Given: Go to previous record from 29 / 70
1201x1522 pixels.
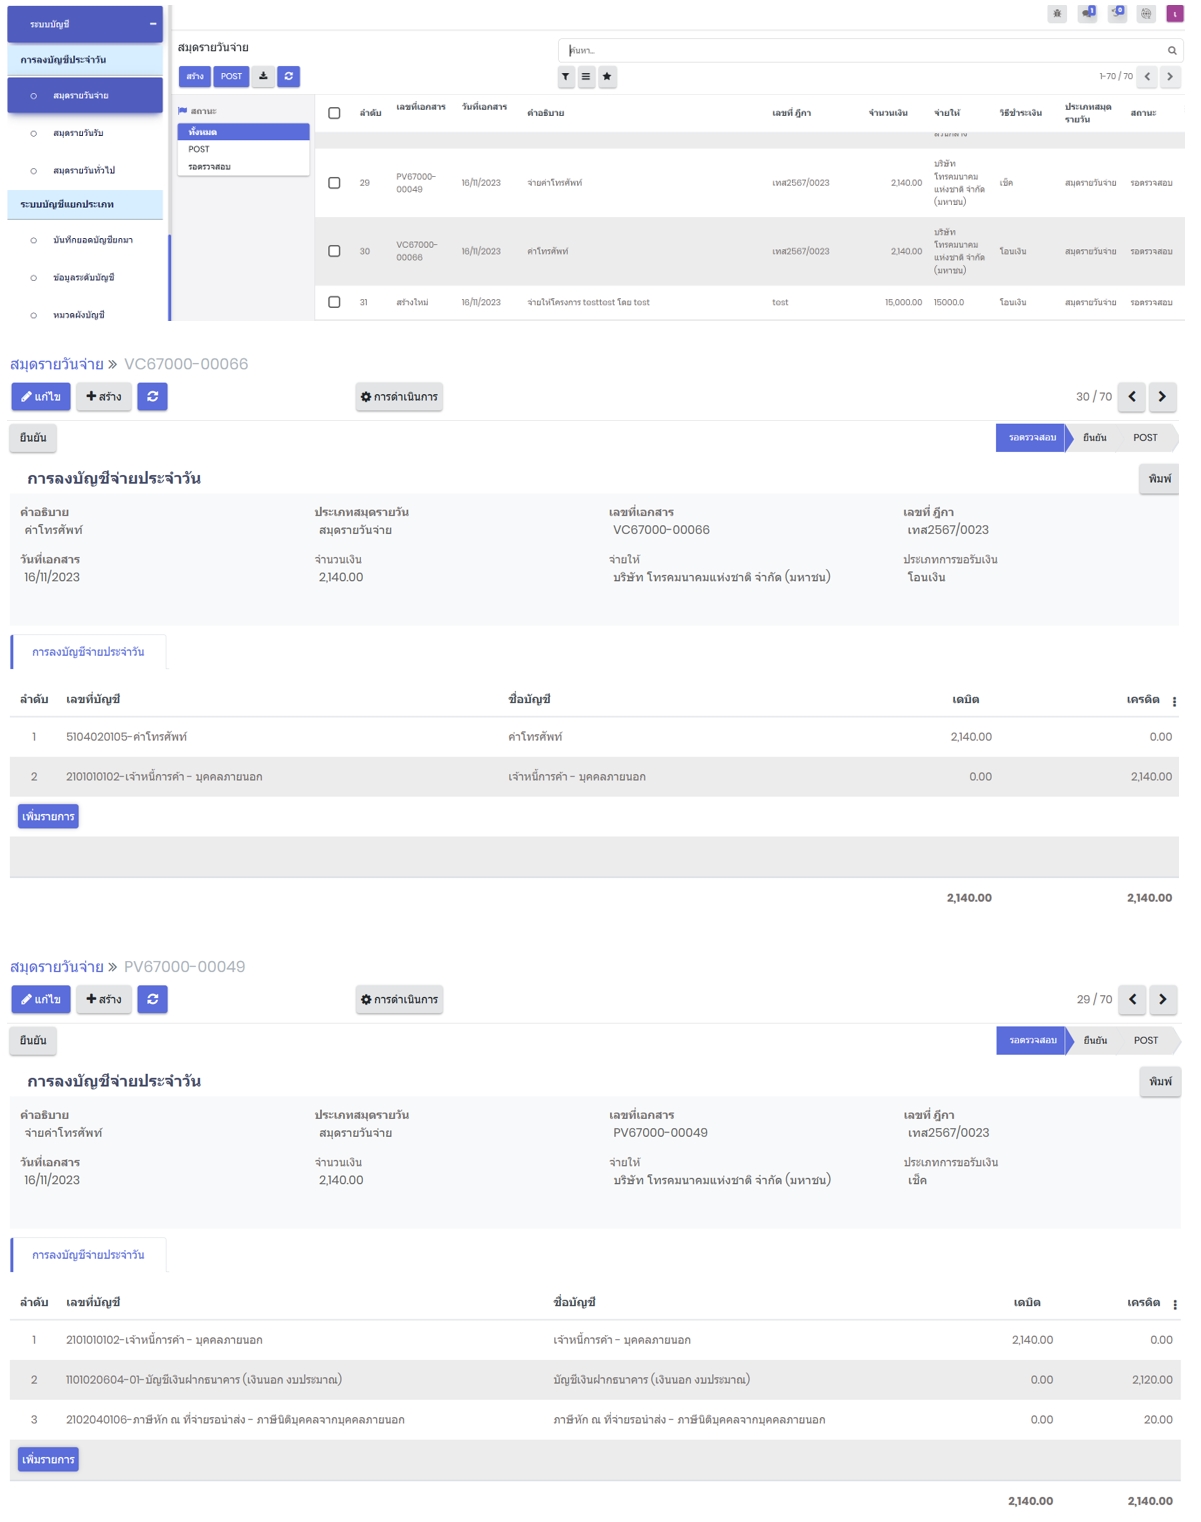Looking at the screenshot, I should coord(1132,1000).
